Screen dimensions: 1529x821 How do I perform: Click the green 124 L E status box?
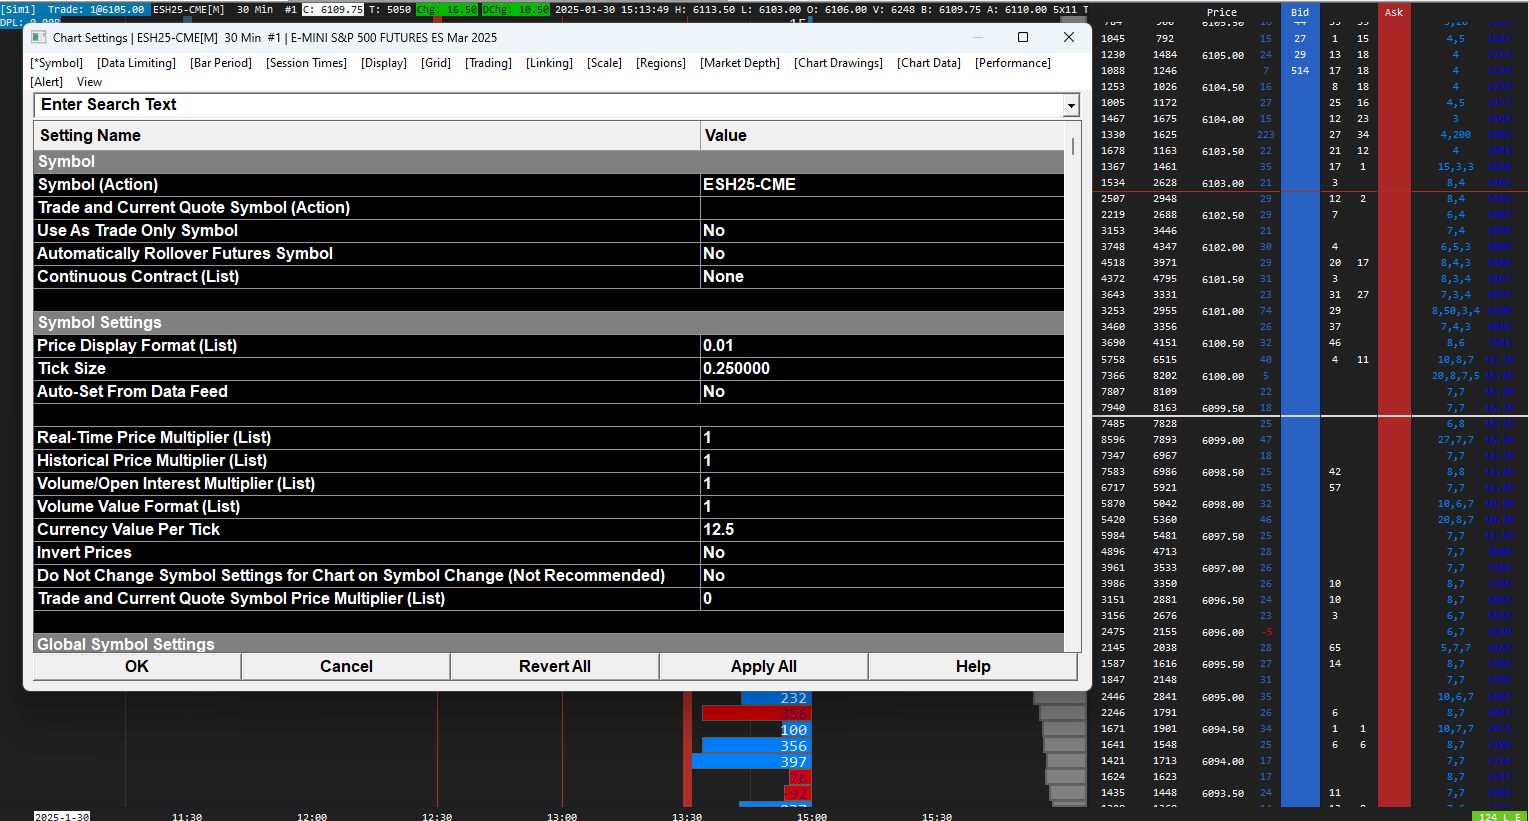[1500, 816]
